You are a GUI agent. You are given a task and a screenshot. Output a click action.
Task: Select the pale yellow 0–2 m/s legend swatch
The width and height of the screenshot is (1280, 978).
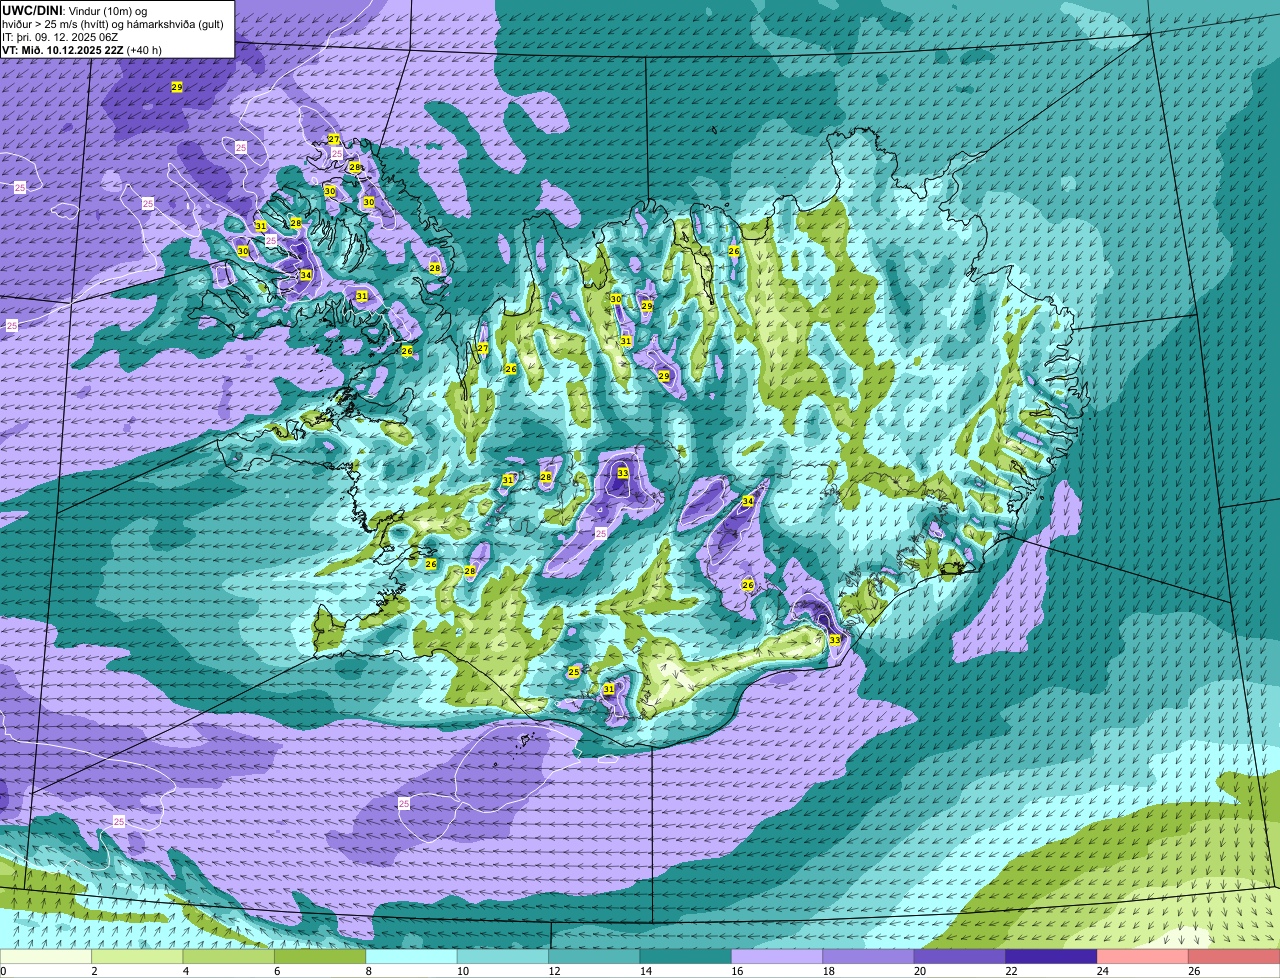tap(46, 957)
